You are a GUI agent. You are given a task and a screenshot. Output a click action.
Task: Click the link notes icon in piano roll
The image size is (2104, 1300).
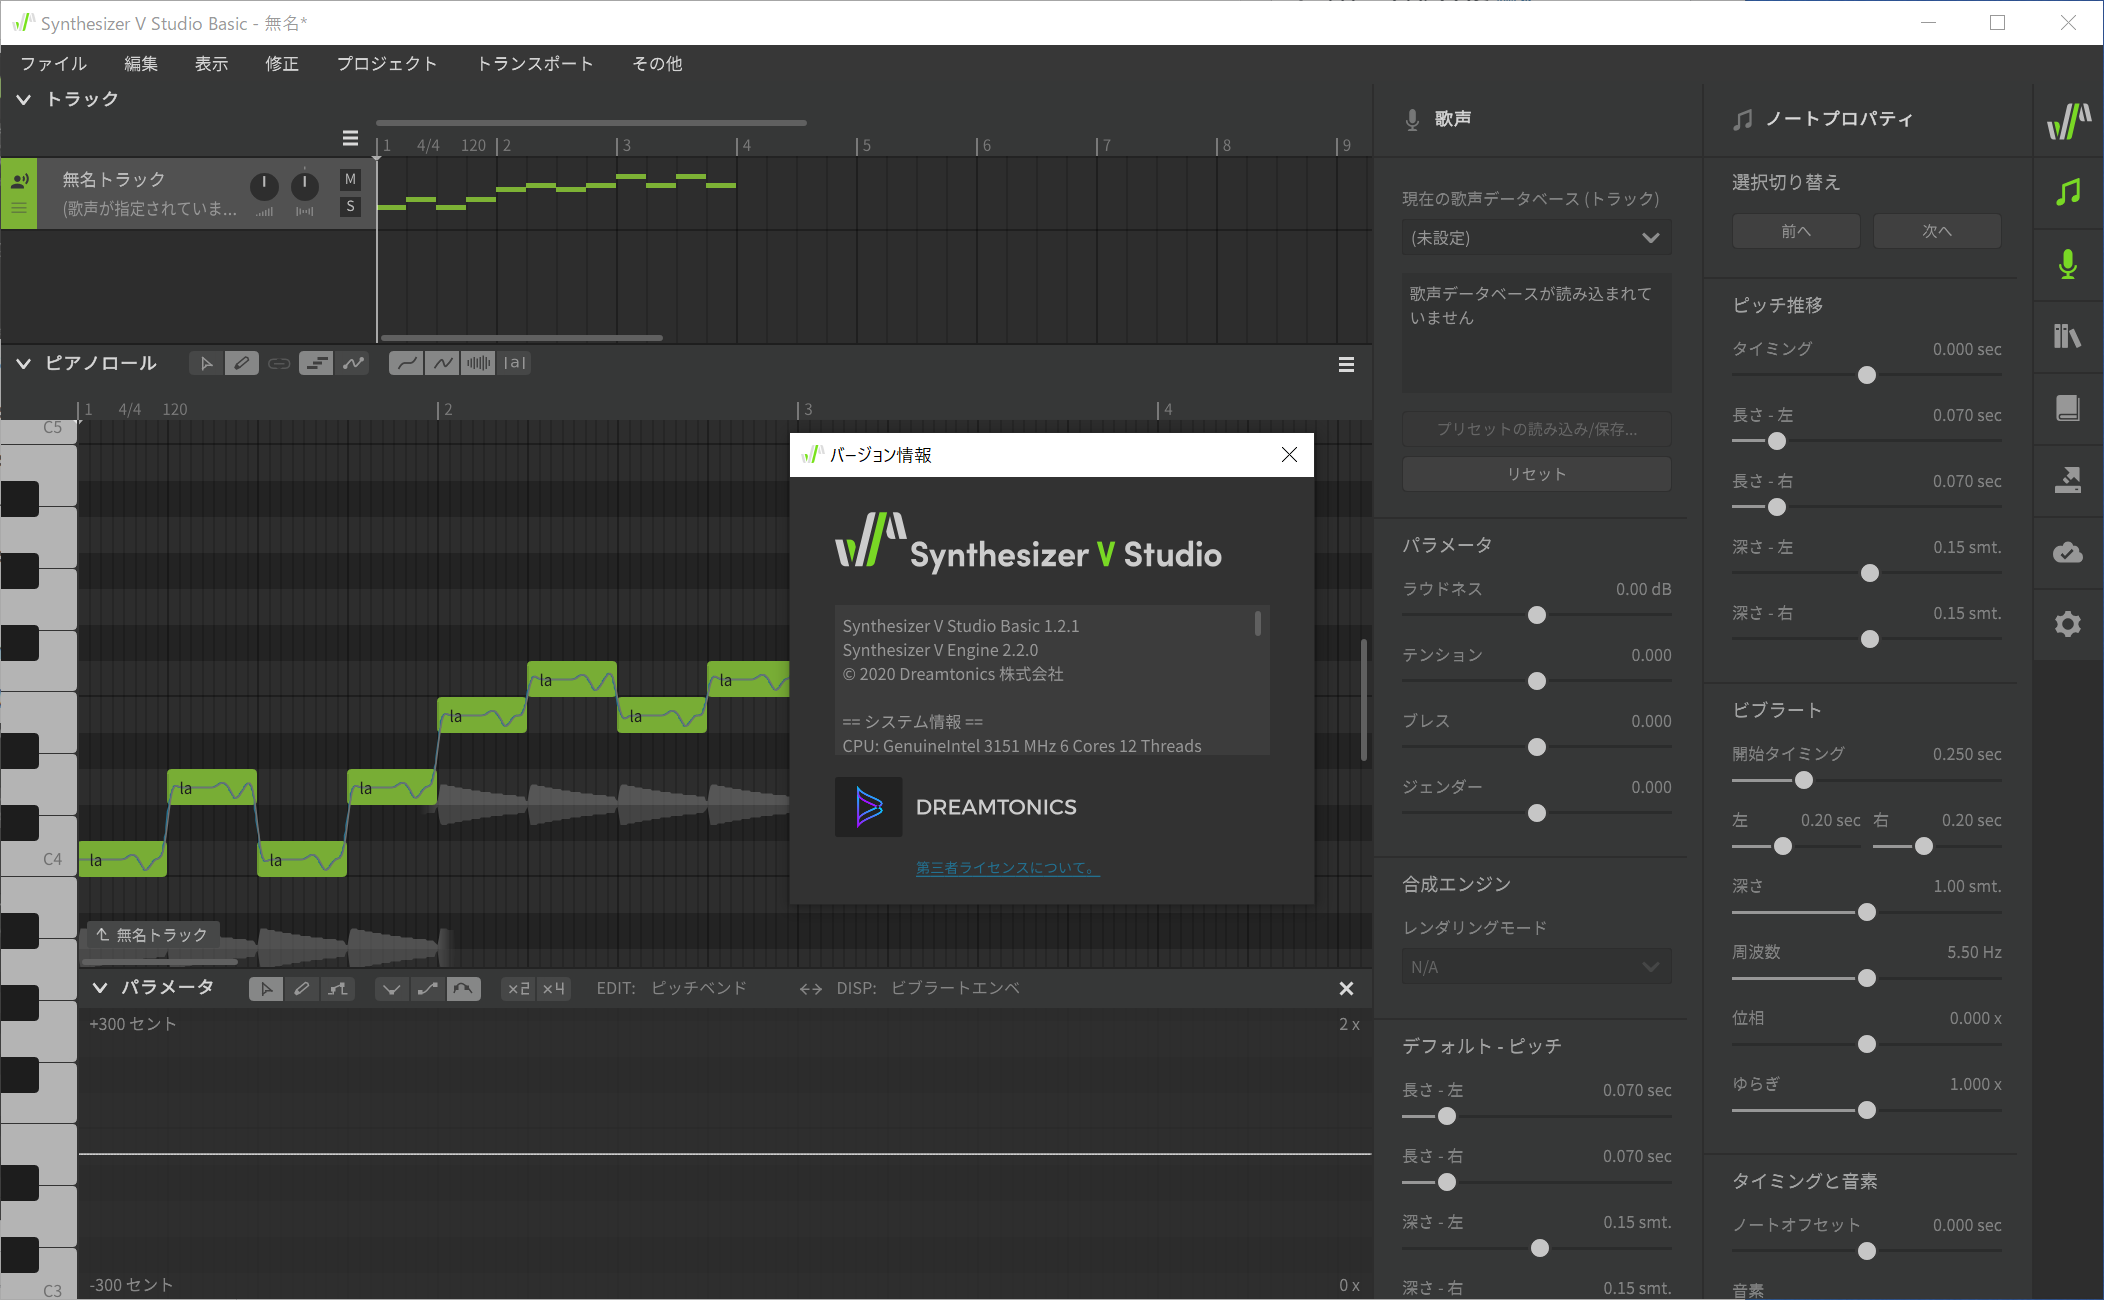tap(279, 363)
